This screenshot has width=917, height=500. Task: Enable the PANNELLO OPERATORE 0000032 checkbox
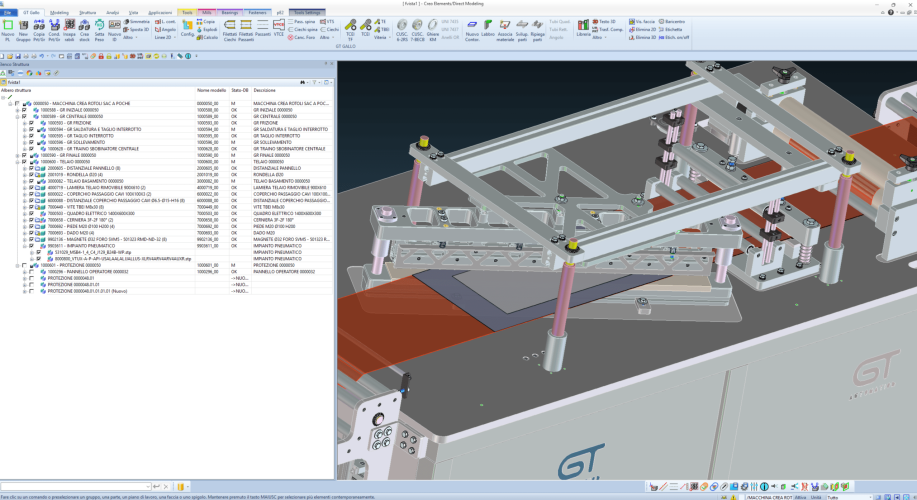32,271
